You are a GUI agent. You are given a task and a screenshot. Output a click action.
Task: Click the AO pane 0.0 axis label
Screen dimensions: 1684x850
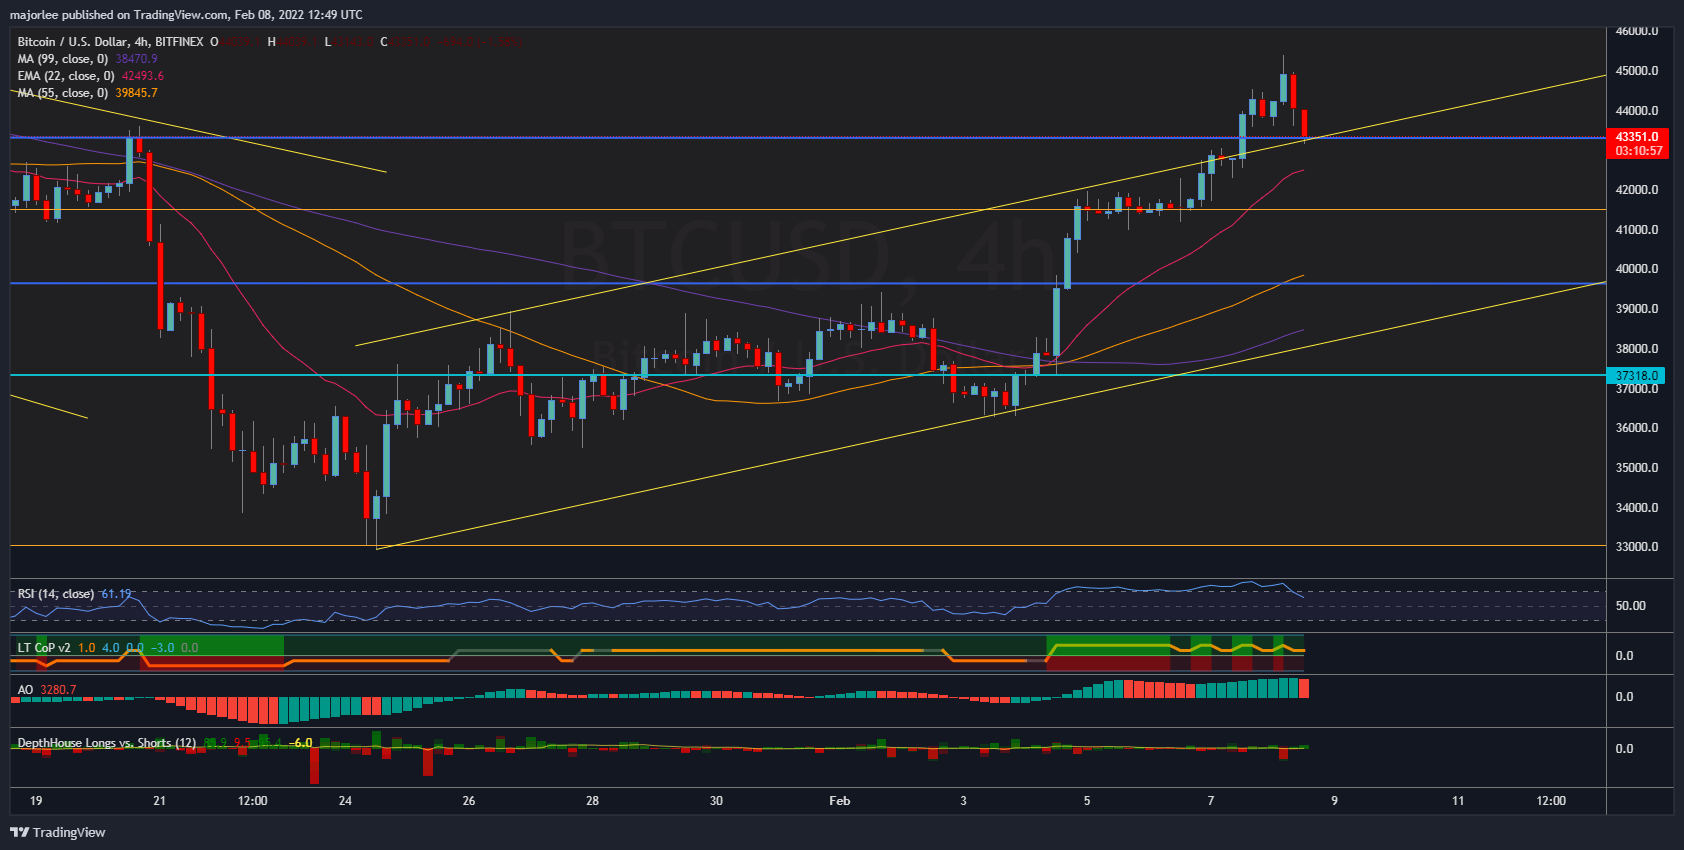pos(1625,697)
